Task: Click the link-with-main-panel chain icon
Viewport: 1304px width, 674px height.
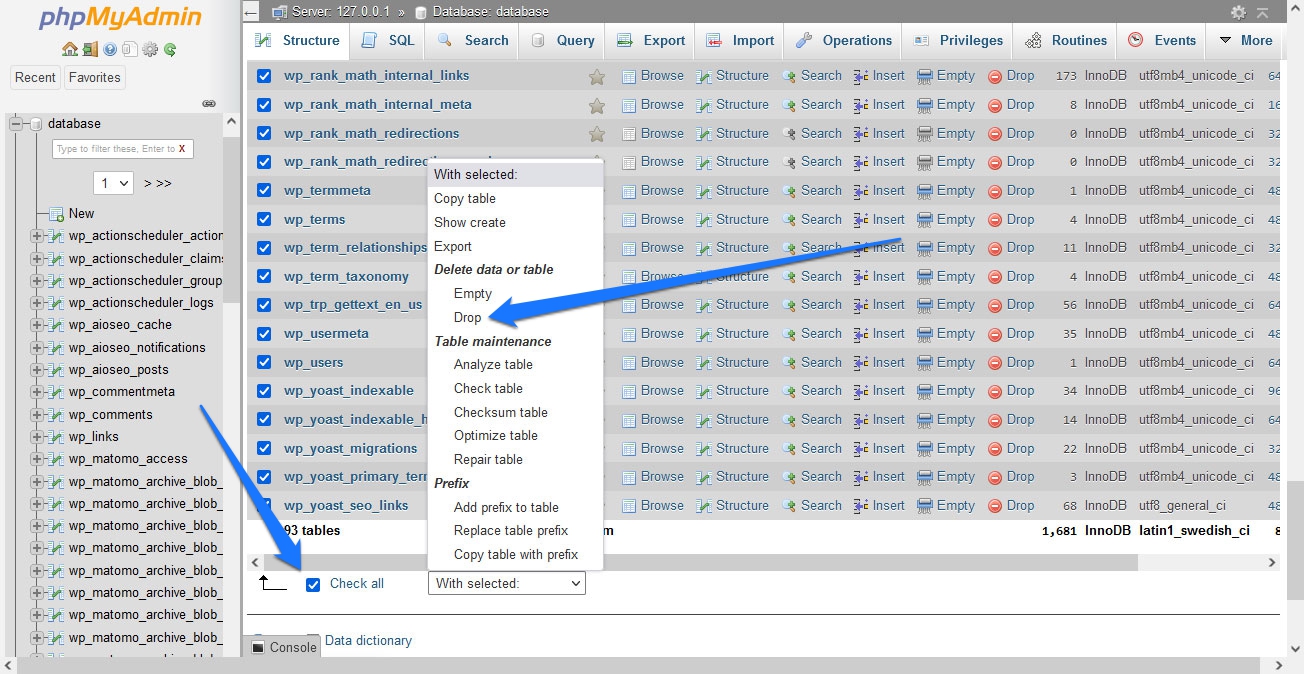Action: pos(209,103)
